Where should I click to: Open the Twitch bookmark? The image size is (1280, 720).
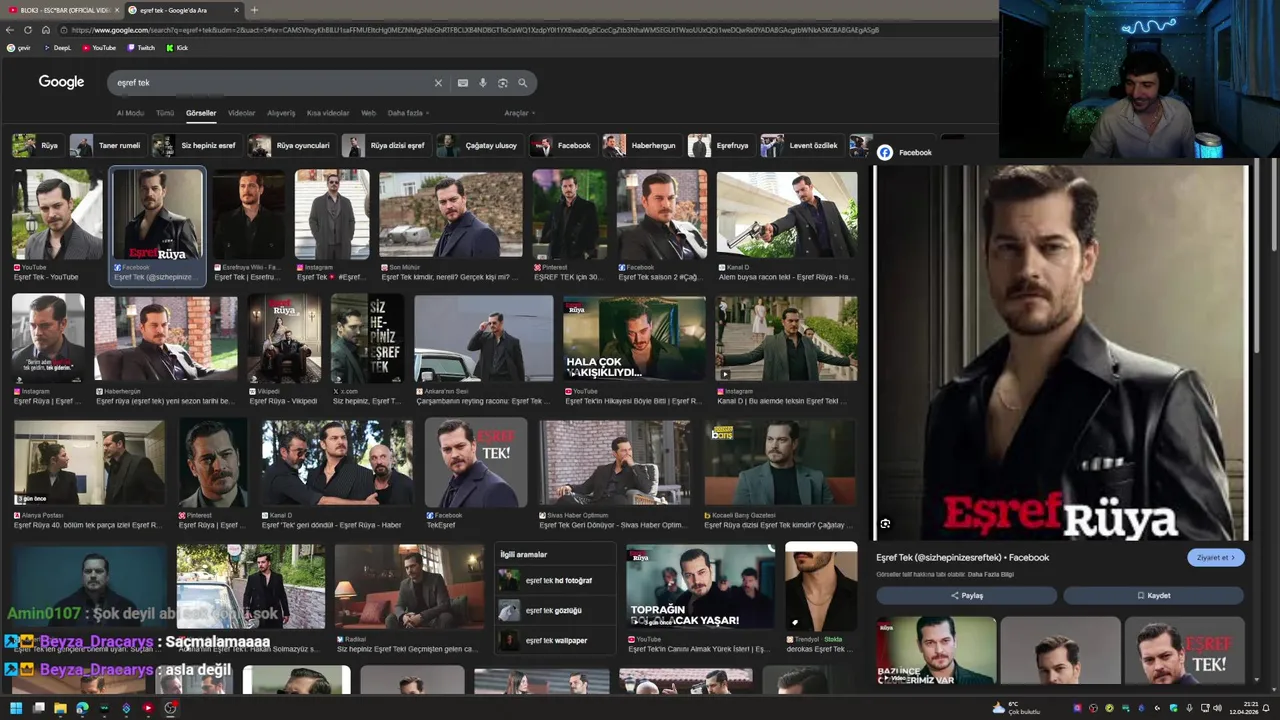[141, 48]
